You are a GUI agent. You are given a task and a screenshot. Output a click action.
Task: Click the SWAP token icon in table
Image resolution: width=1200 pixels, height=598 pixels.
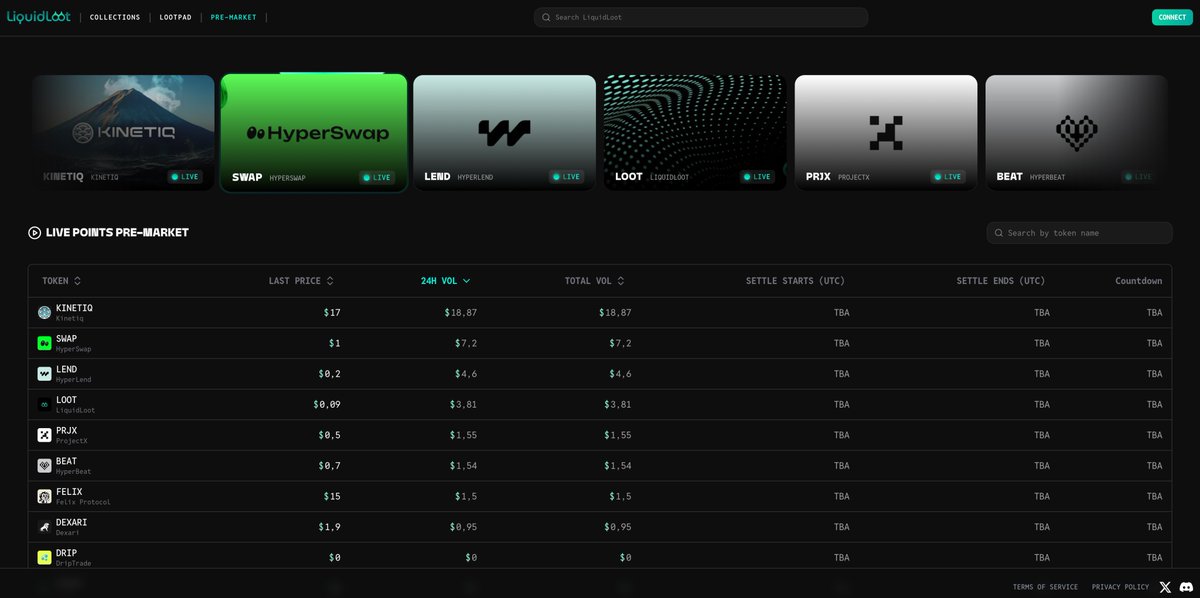tap(44, 343)
